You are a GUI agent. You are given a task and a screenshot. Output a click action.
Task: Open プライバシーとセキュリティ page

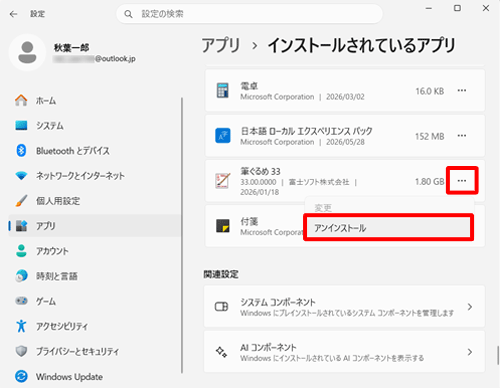[95, 351]
